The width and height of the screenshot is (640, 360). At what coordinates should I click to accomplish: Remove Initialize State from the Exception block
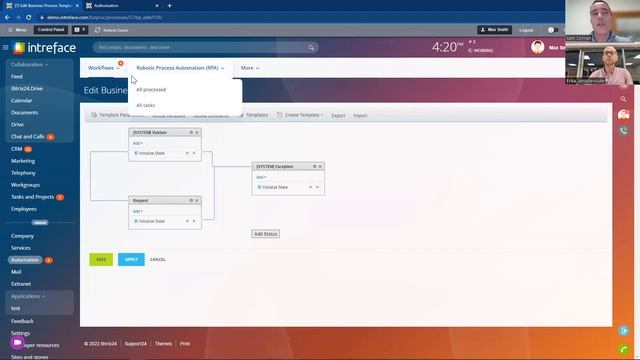[317, 187]
